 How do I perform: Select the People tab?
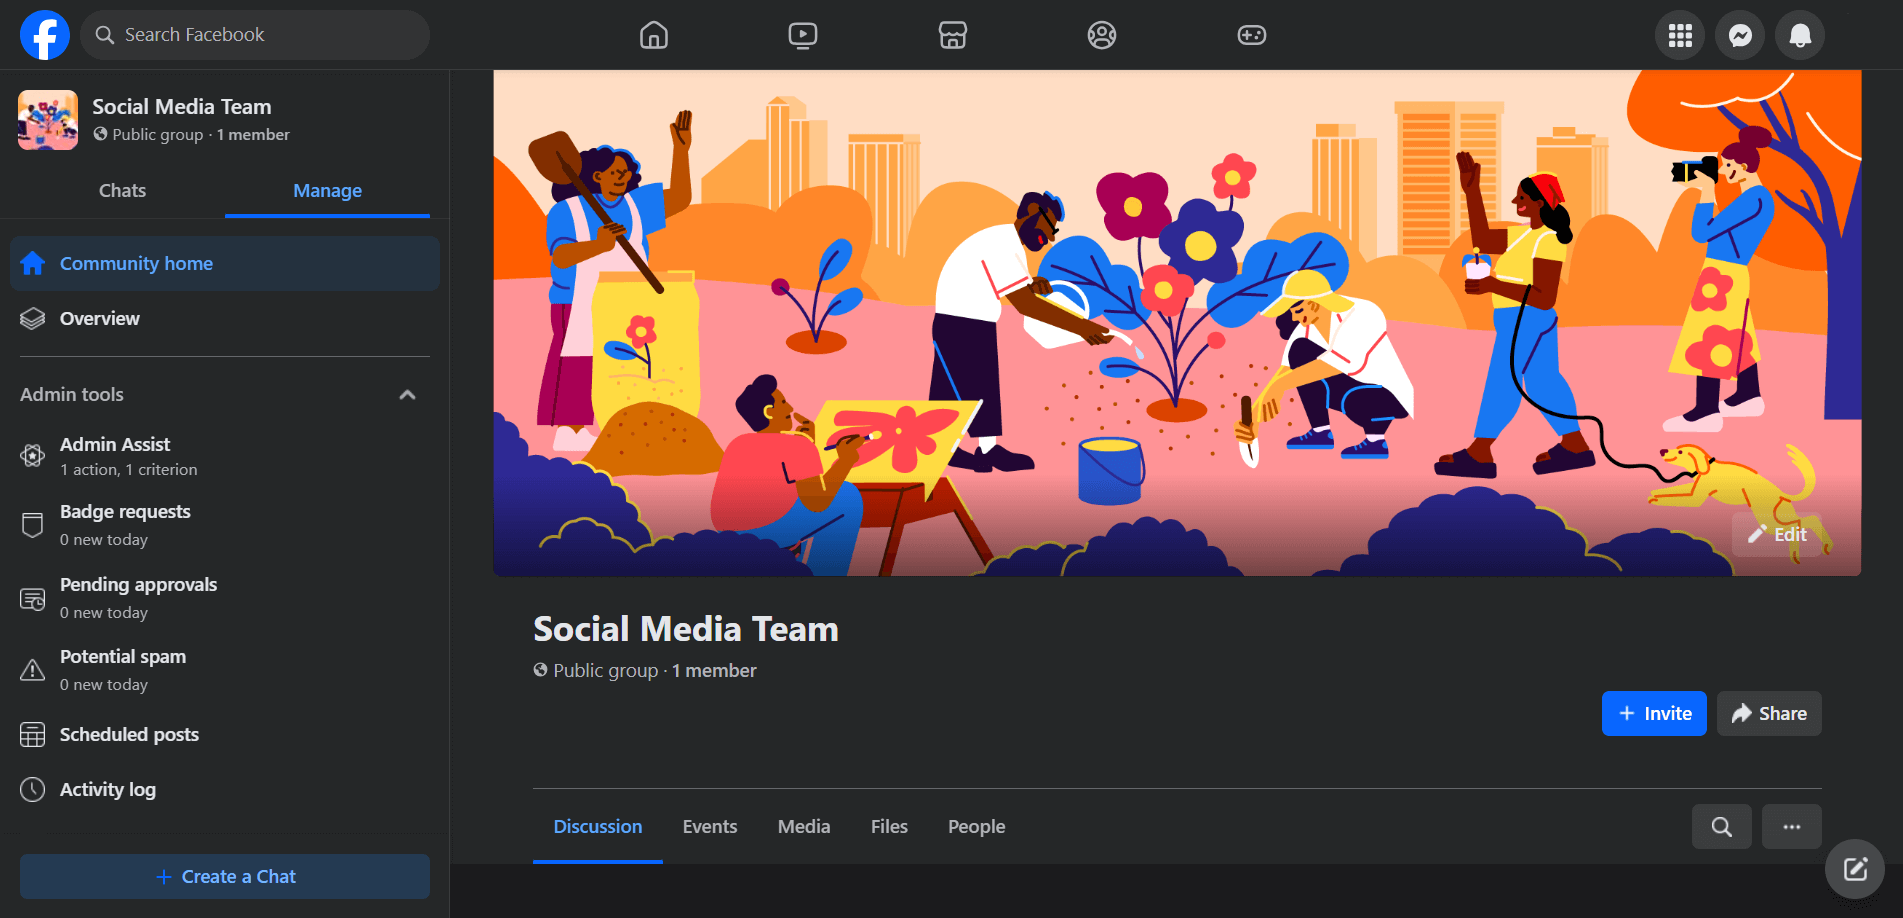(x=976, y=827)
